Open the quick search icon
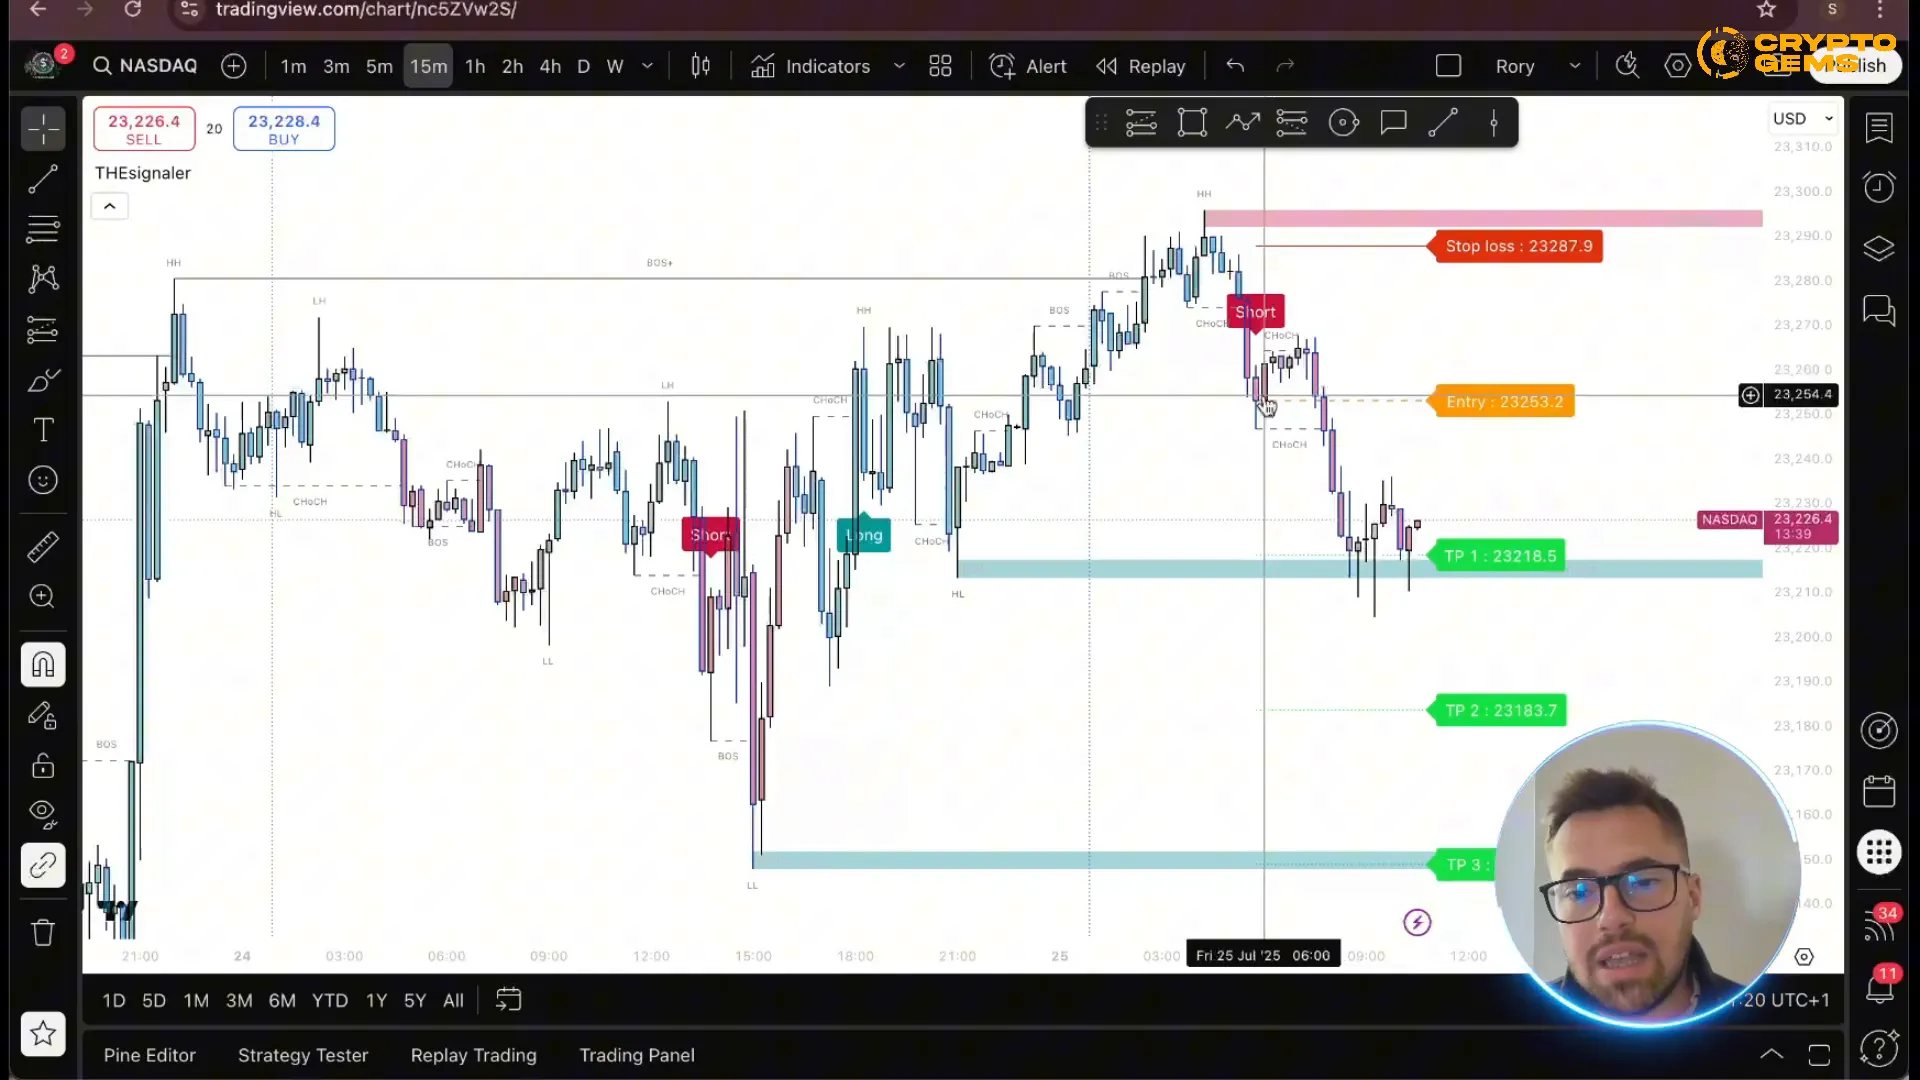Viewport: 1920px width, 1080px height. click(1628, 66)
